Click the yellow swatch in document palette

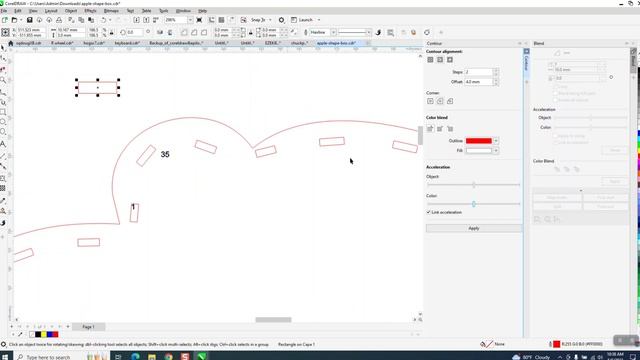44,335
